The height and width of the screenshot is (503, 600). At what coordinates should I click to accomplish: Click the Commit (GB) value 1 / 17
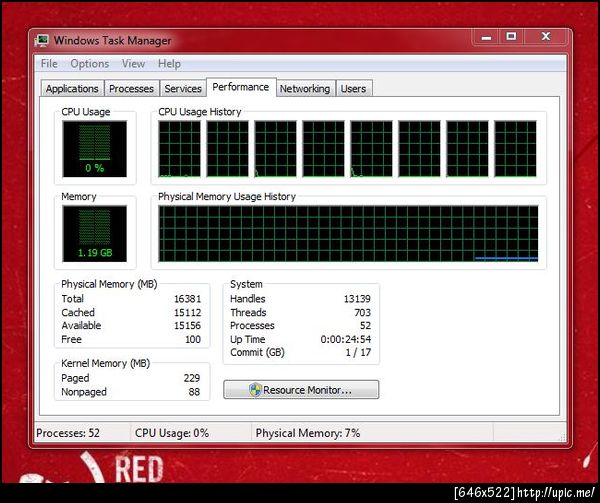pyautogui.click(x=358, y=352)
